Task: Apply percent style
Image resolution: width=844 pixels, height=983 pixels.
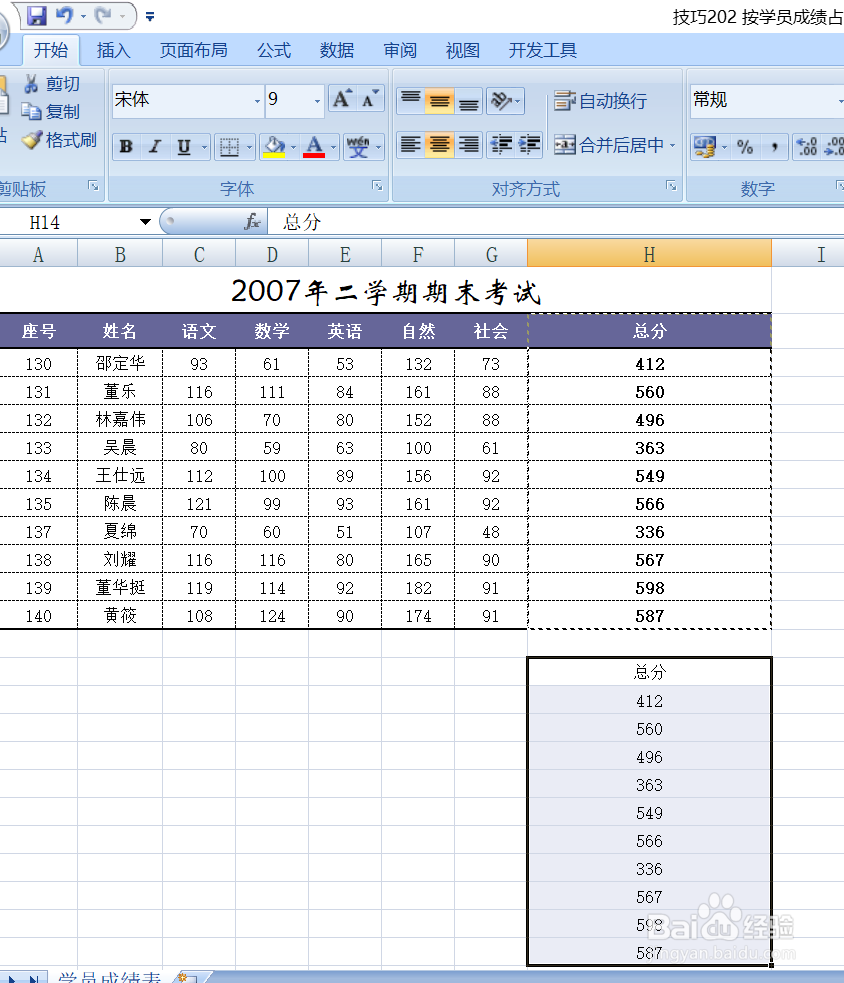Action: pyautogui.click(x=745, y=147)
